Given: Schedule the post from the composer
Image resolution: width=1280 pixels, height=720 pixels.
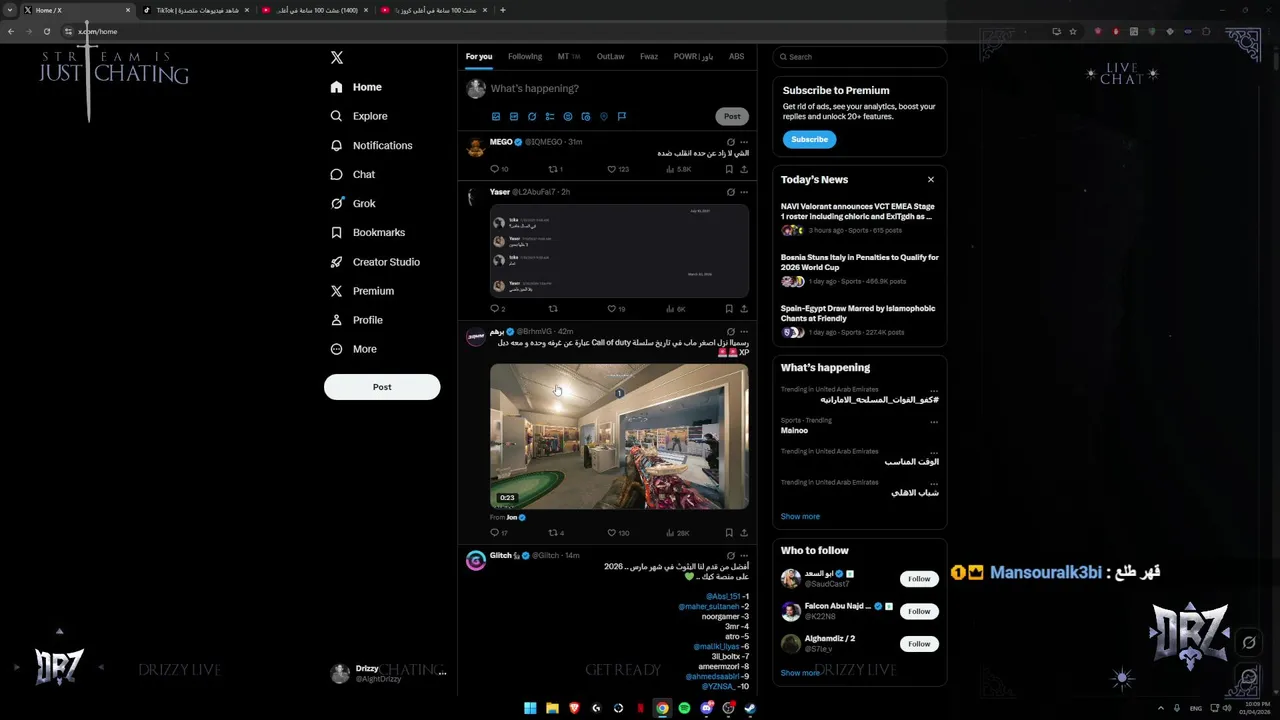Looking at the screenshot, I should click(586, 117).
